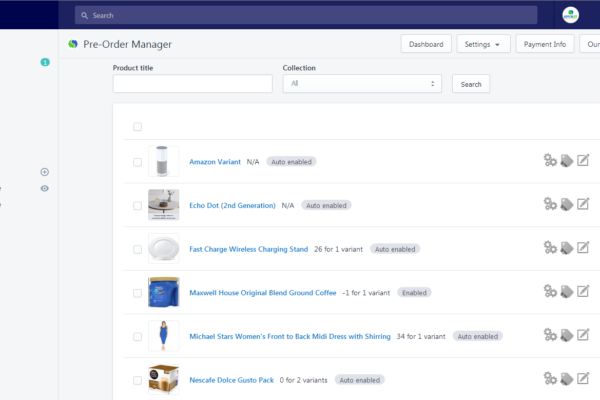Click tag icon for Fast Charge Wireless Stand
Screen dimensions: 600x400
pos(567,248)
